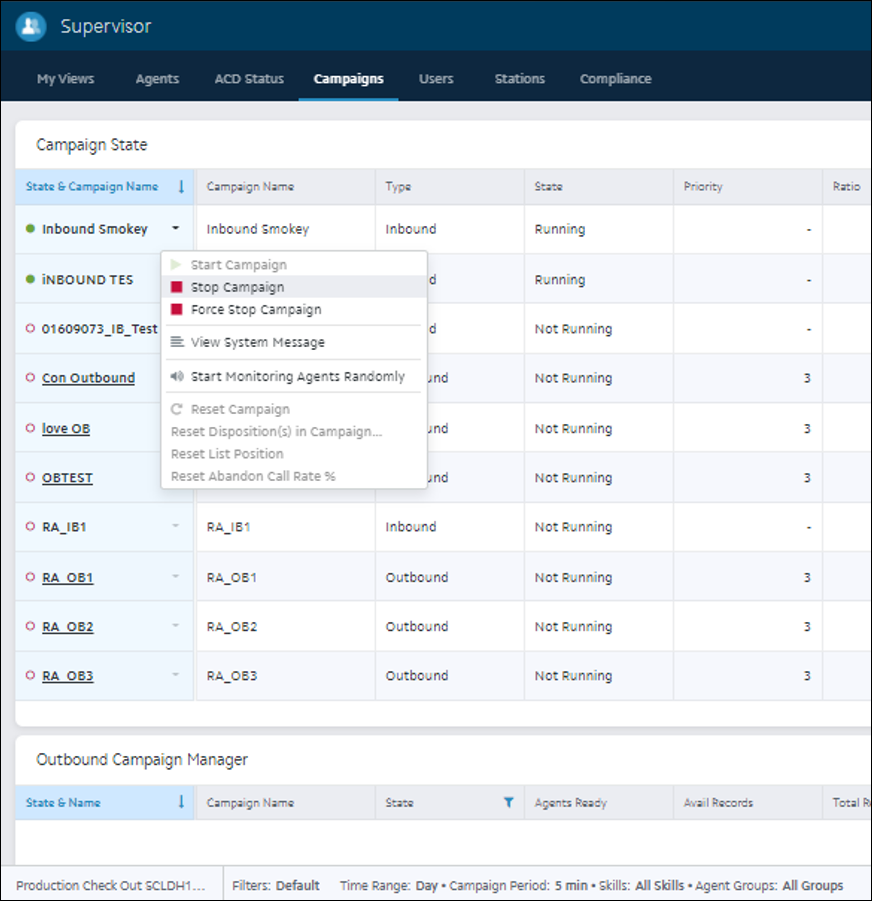
Task: Open the Con Outbound campaign link
Action: tap(88, 378)
